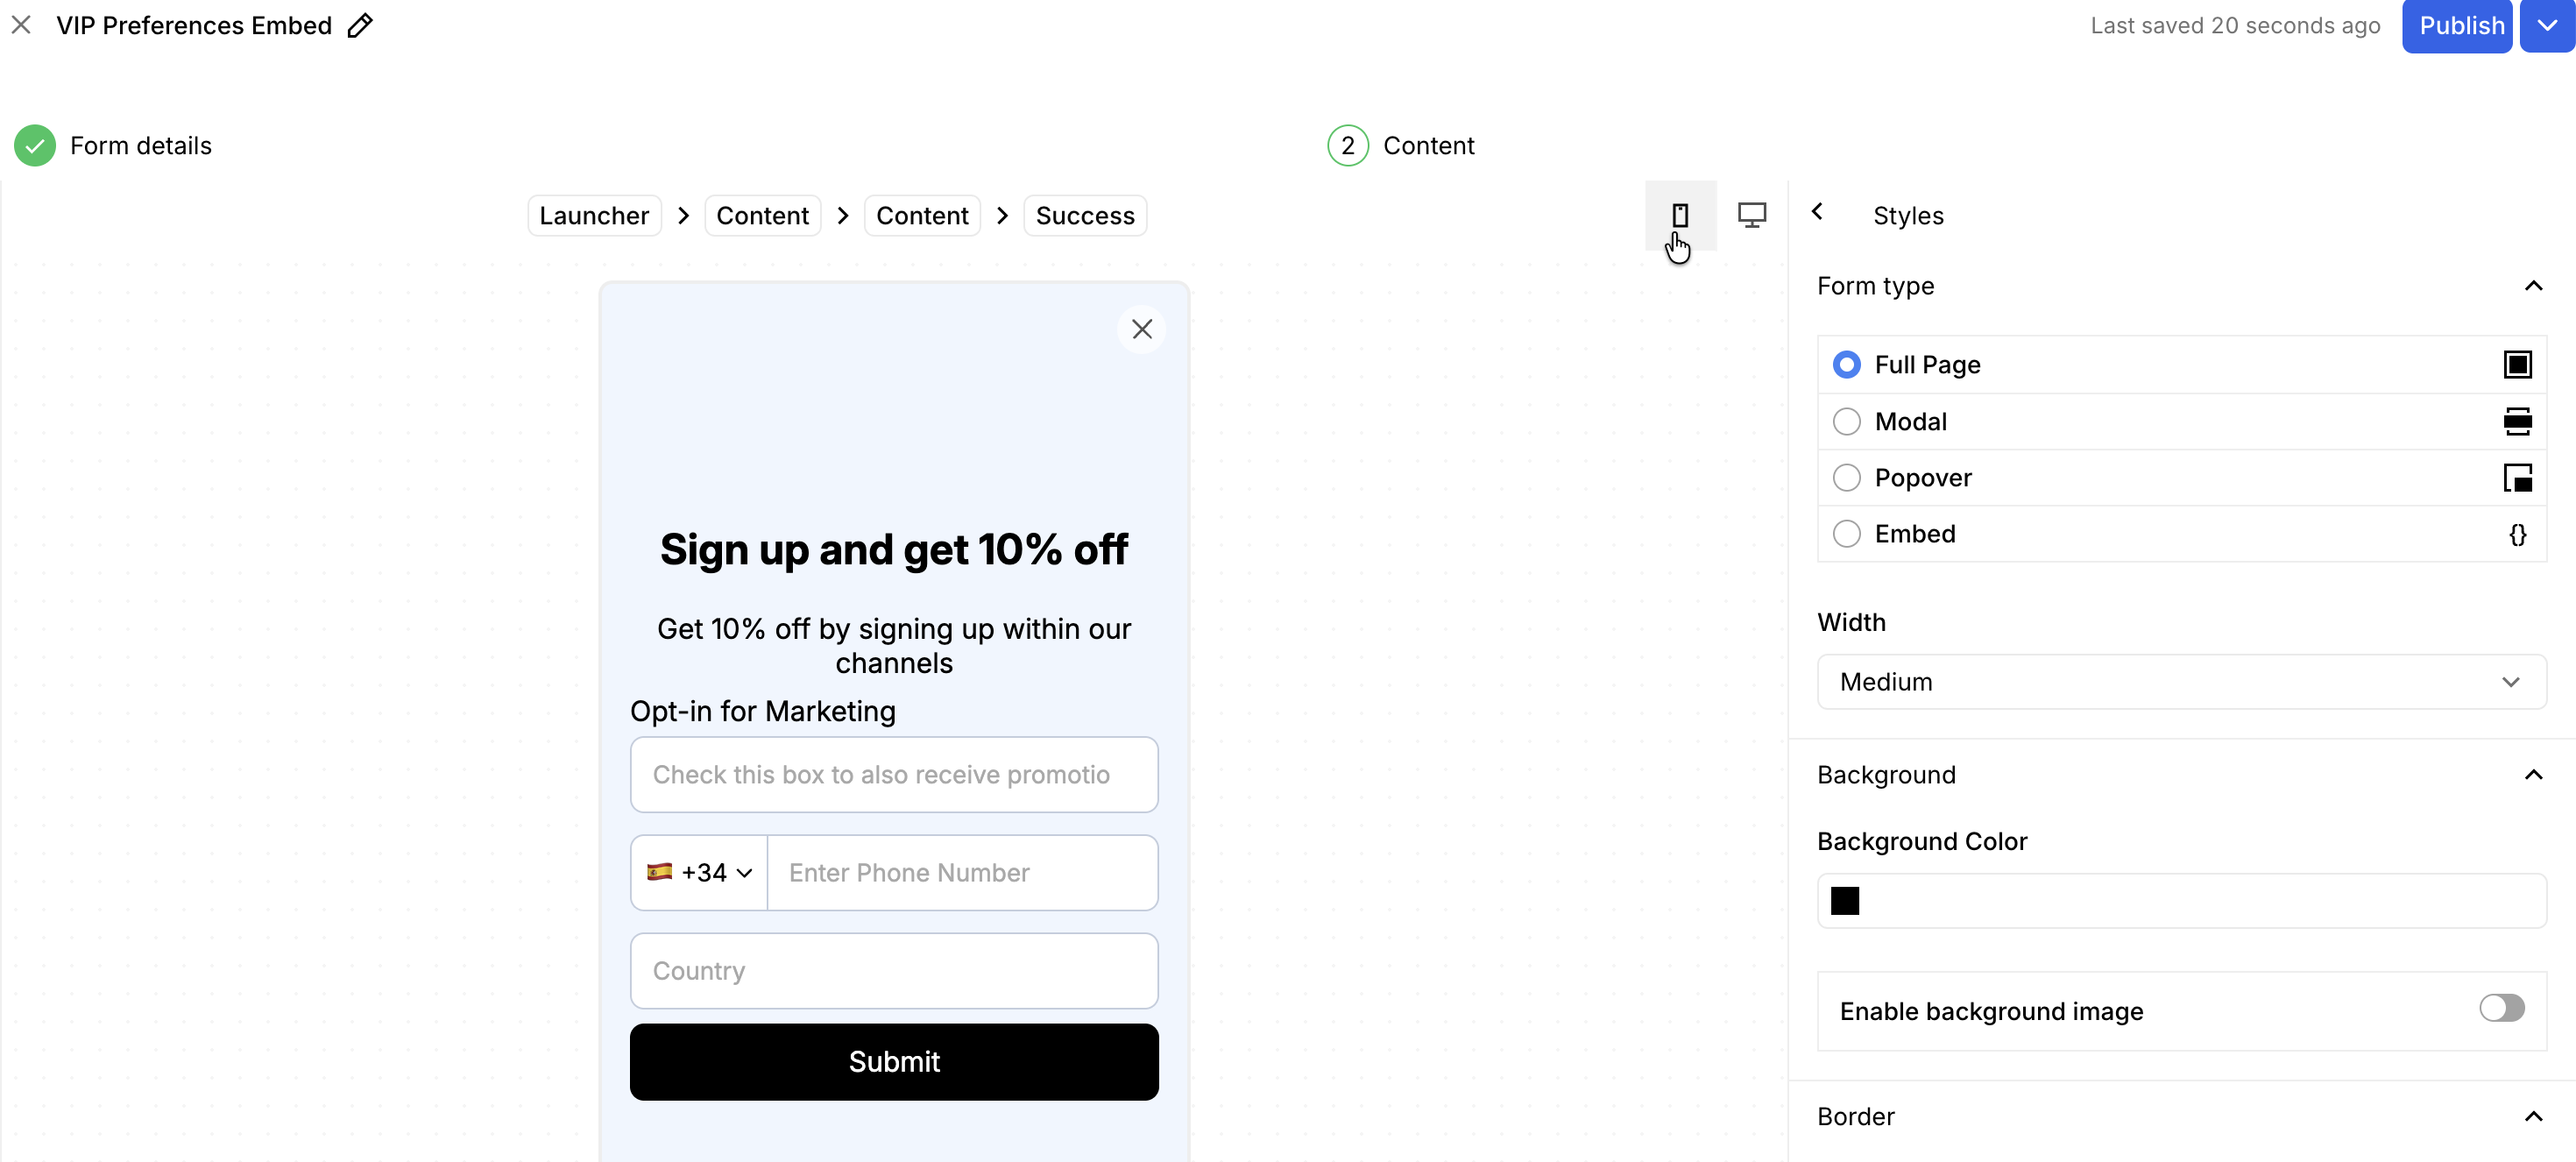Switch to mobile preview icon
The image size is (2576, 1162).
click(1680, 215)
